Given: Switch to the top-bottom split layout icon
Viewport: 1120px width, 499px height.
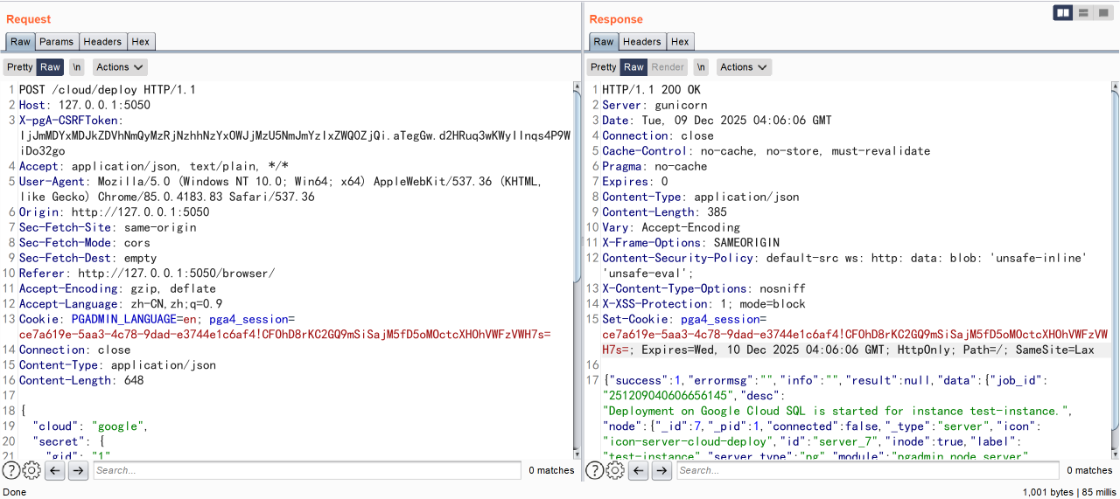Looking at the screenshot, I should [x=1084, y=12].
